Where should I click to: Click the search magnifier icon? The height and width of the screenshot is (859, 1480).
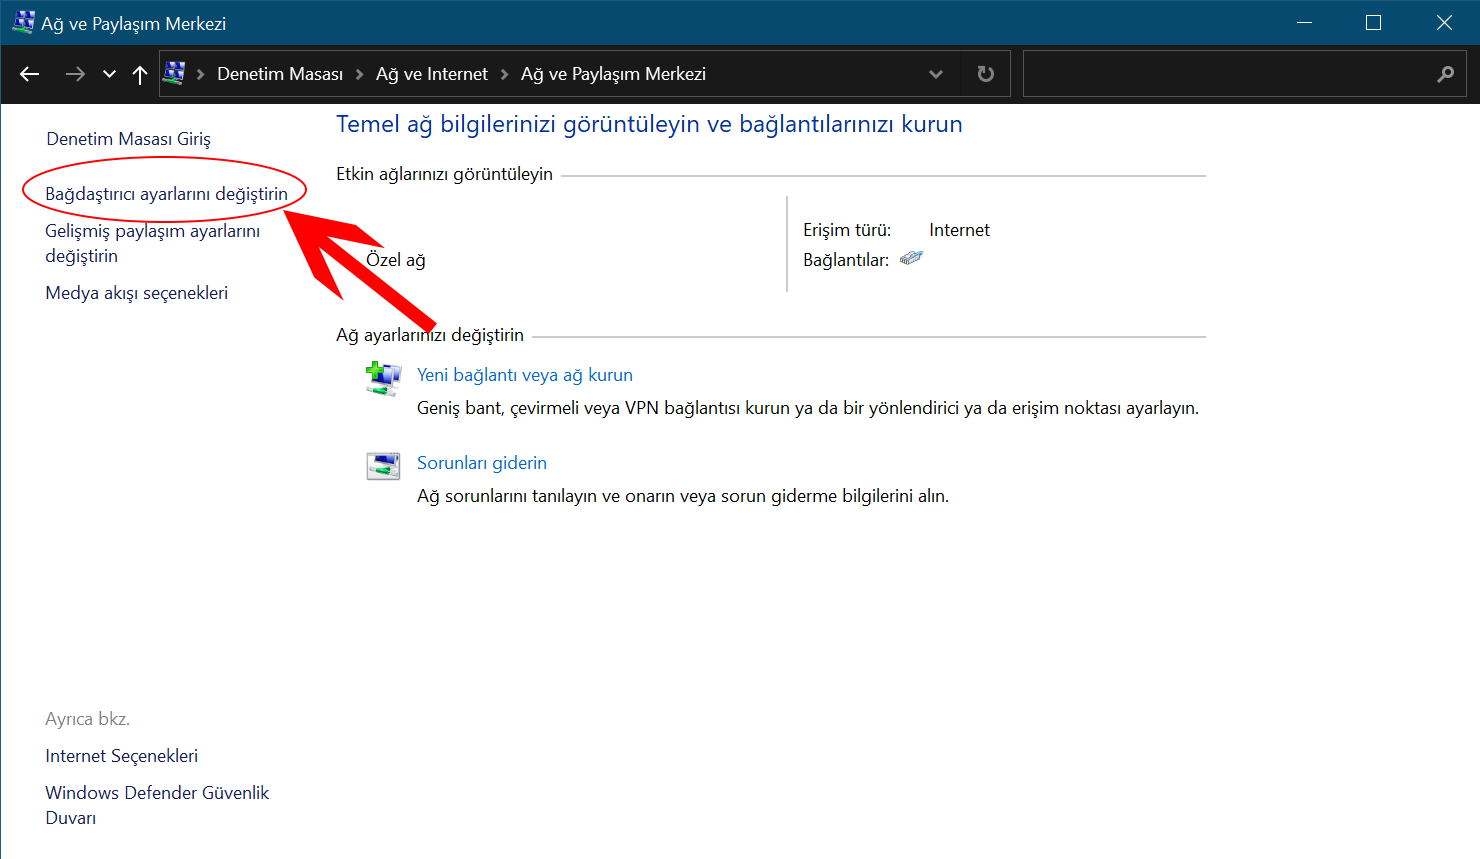[x=1446, y=73]
